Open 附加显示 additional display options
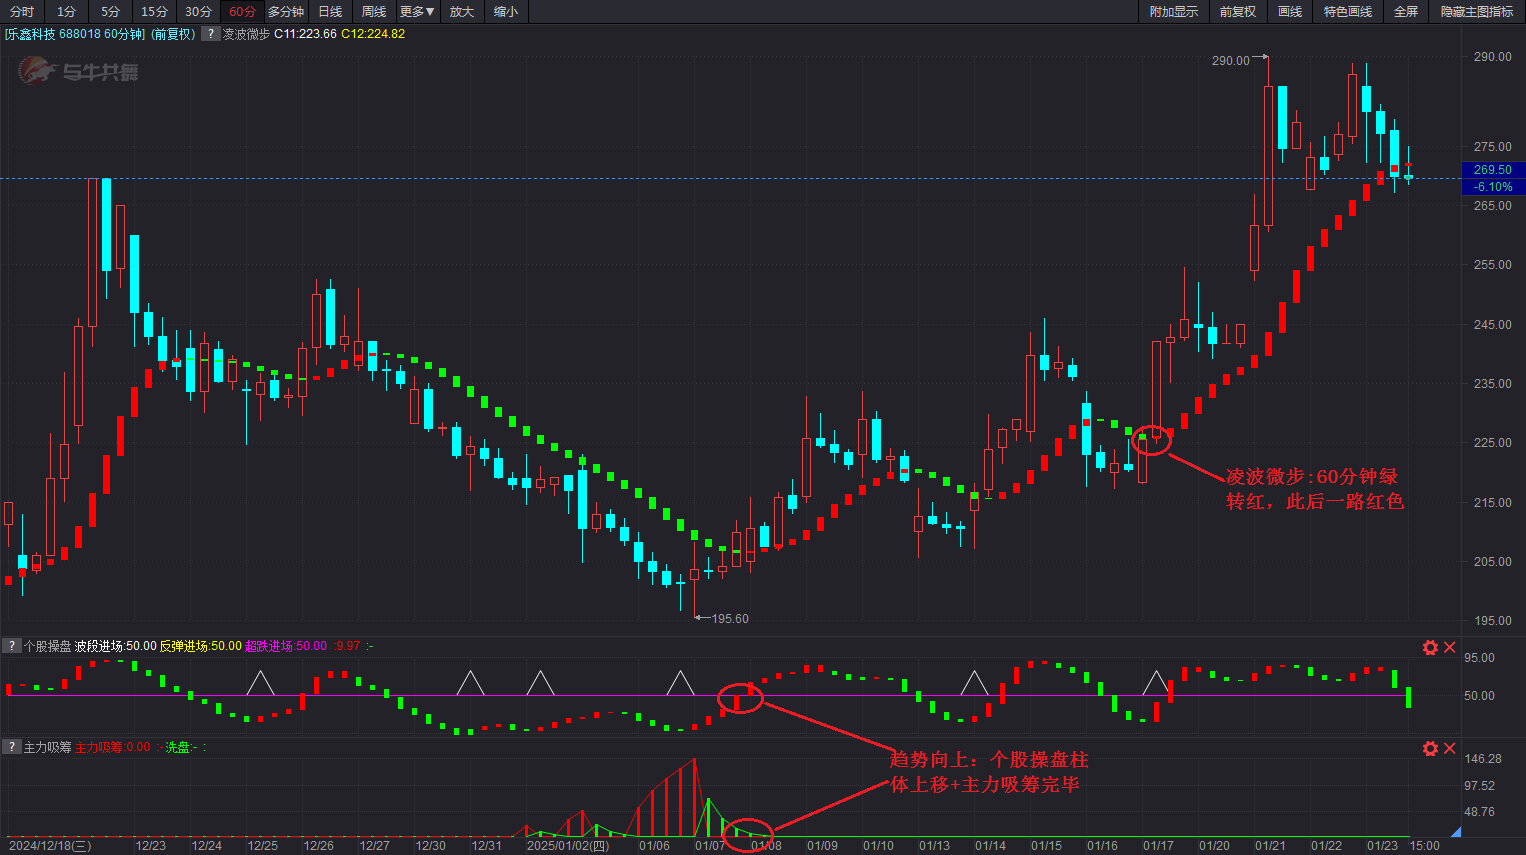1526x855 pixels. 1174,12
